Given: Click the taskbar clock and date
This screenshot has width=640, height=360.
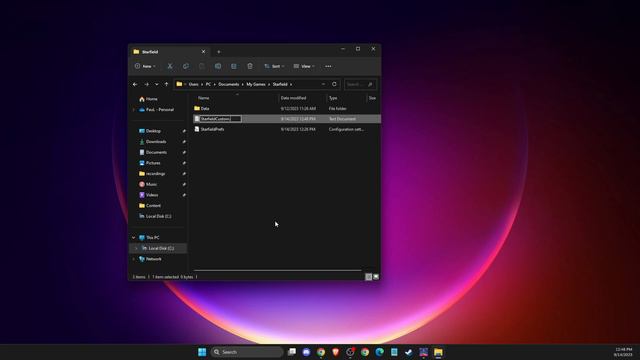Looking at the screenshot, I should [623, 352].
